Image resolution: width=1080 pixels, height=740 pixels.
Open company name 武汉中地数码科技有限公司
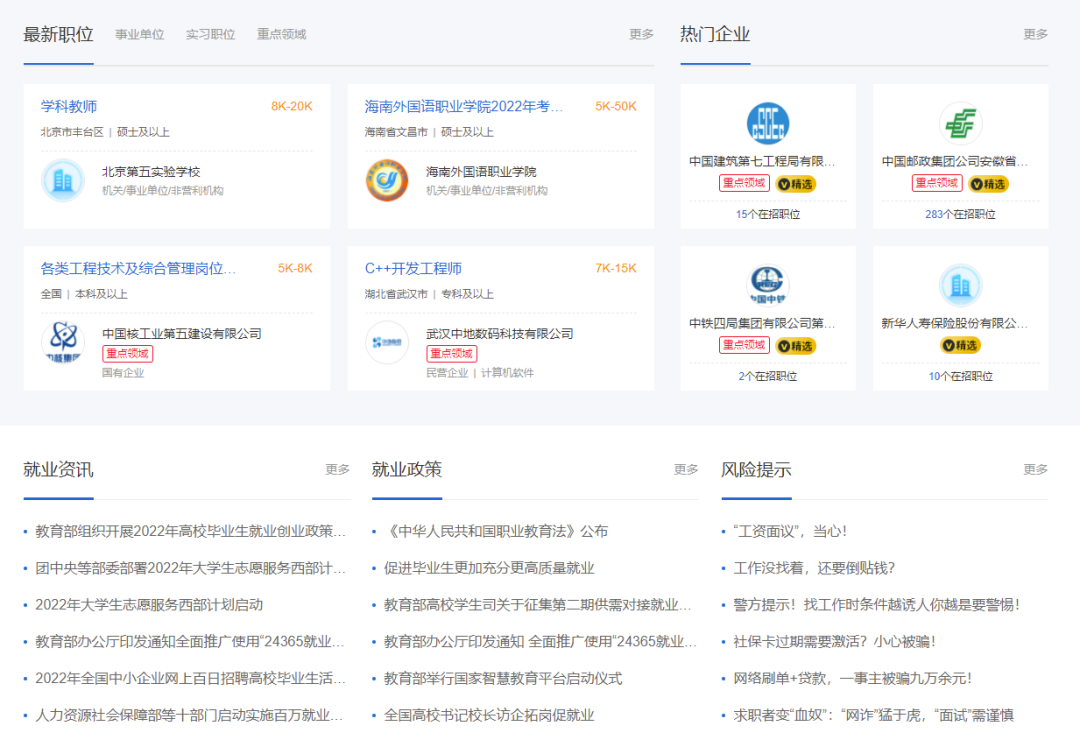(x=500, y=333)
